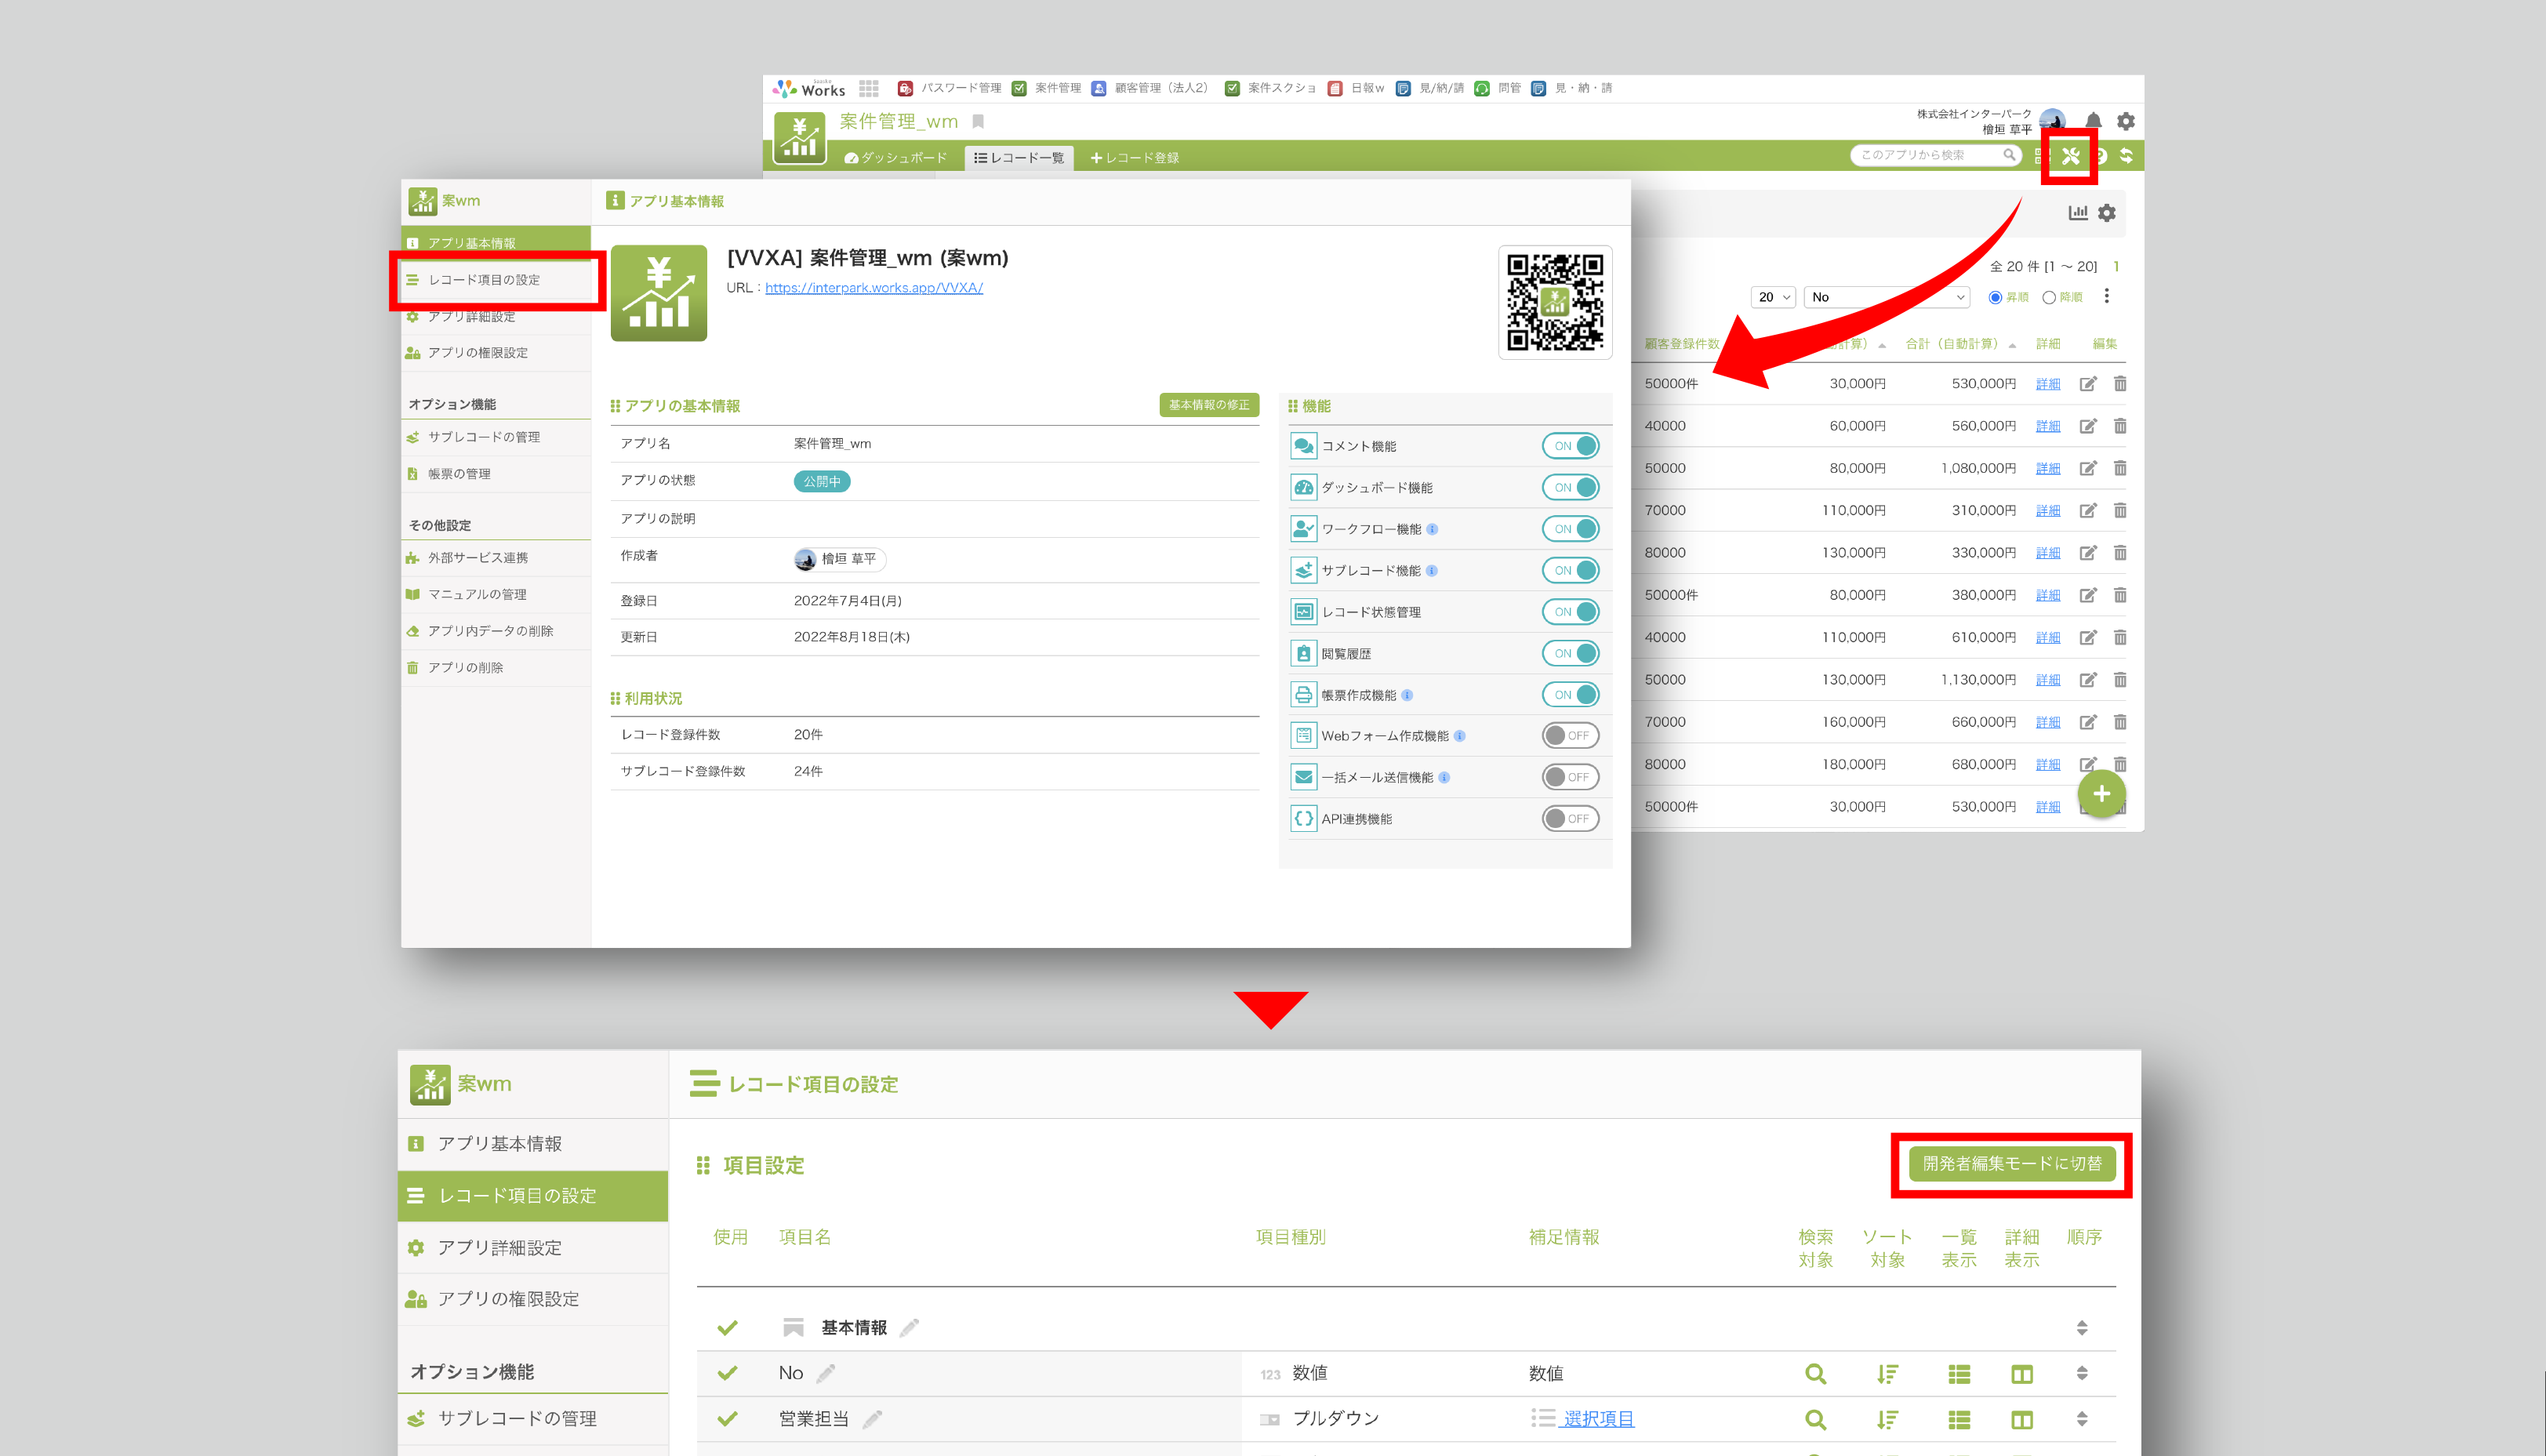Open the chart icon in record list
Screen dimensions: 2546x1456
coord(2078,213)
